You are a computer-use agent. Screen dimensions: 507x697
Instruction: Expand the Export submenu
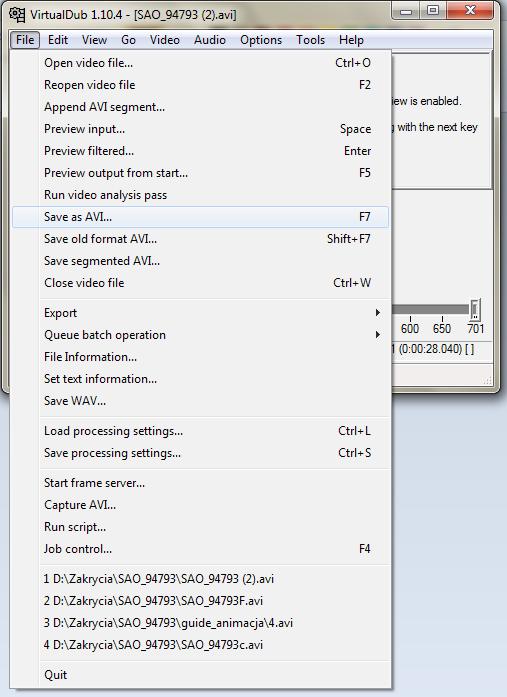point(200,313)
